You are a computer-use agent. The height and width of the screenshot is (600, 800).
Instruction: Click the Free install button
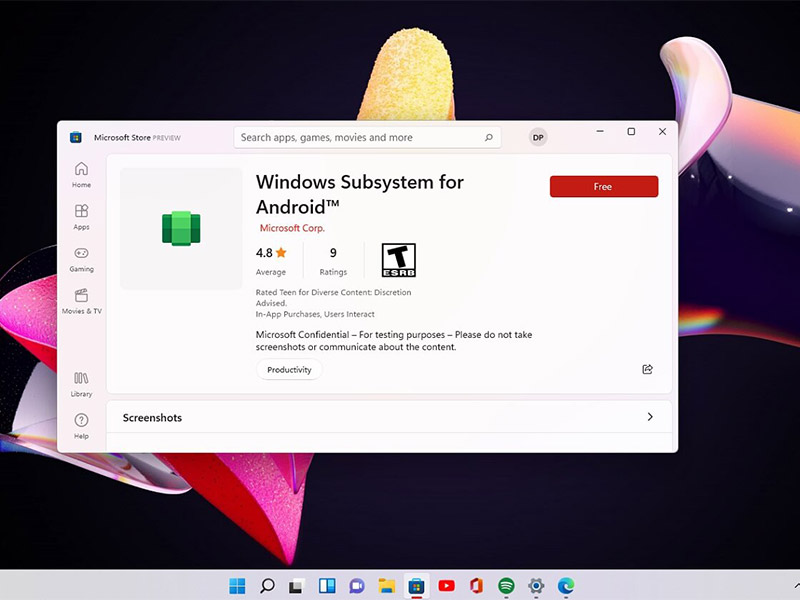[604, 187]
